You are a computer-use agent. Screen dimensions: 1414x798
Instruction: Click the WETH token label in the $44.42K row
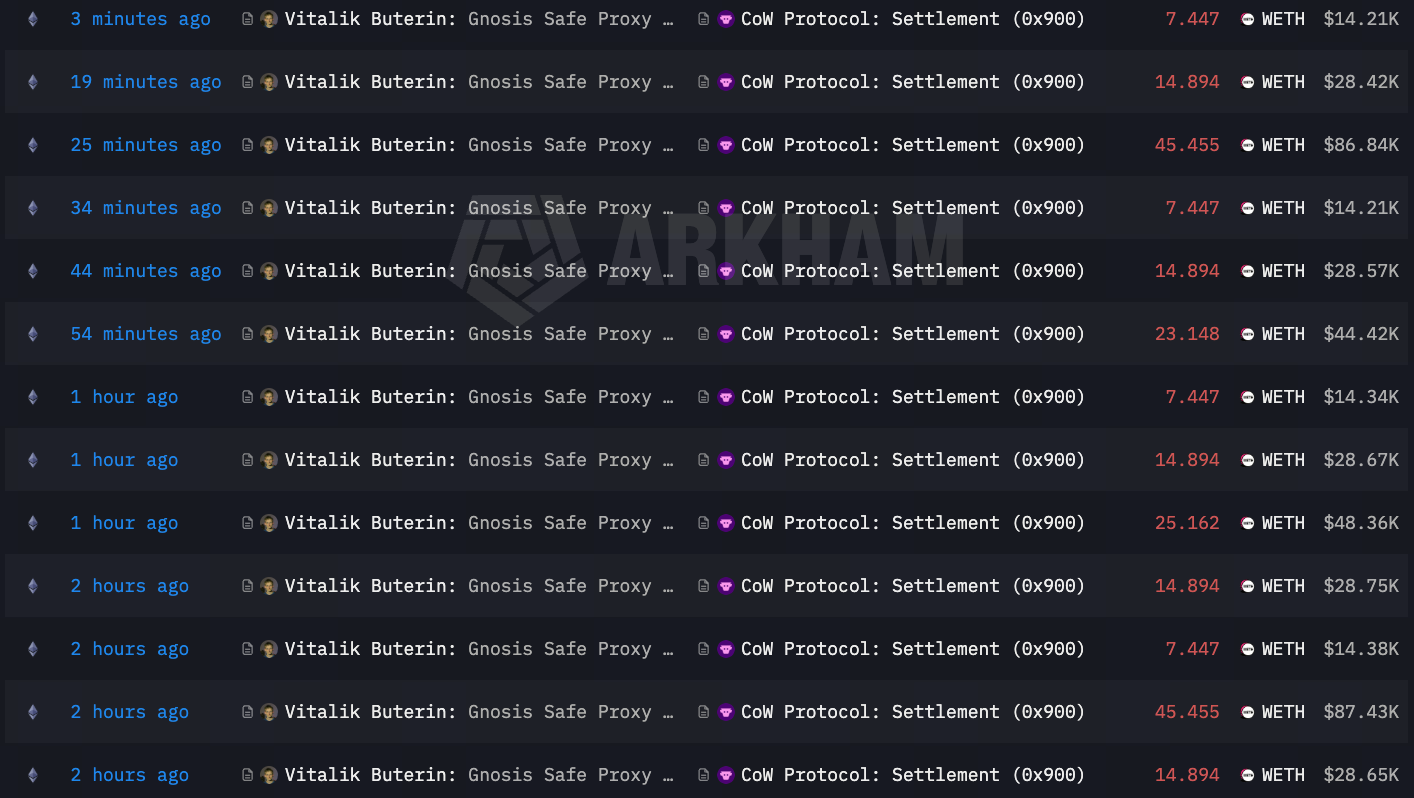(x=1283, y=334)
